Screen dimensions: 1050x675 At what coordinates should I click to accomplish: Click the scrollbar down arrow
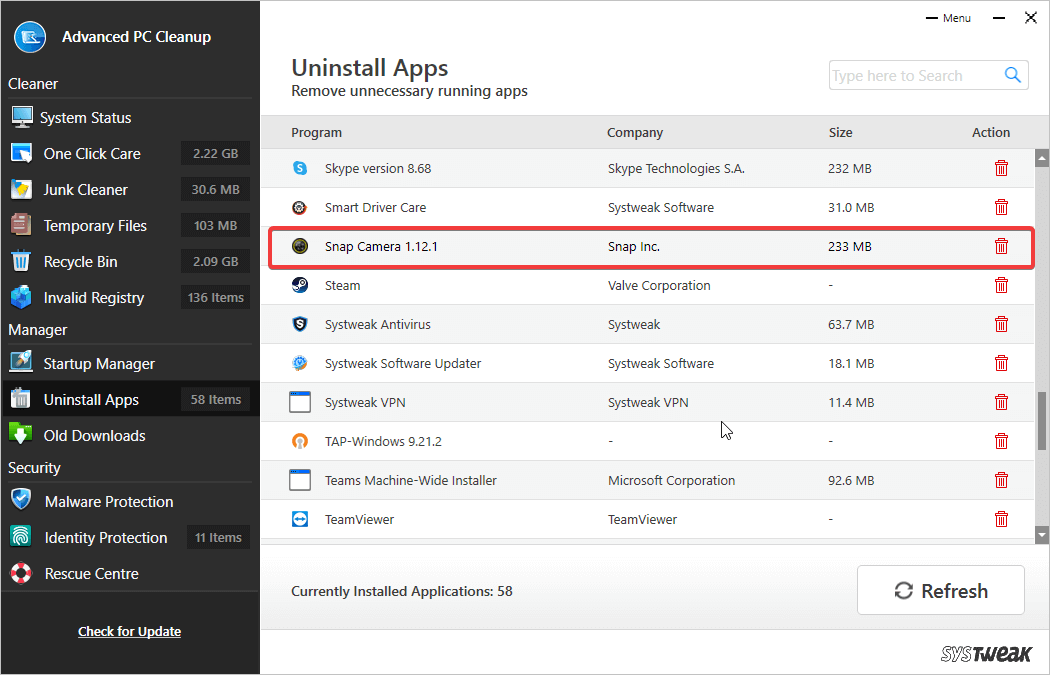pyautogui.click(x=1041, y=536)
